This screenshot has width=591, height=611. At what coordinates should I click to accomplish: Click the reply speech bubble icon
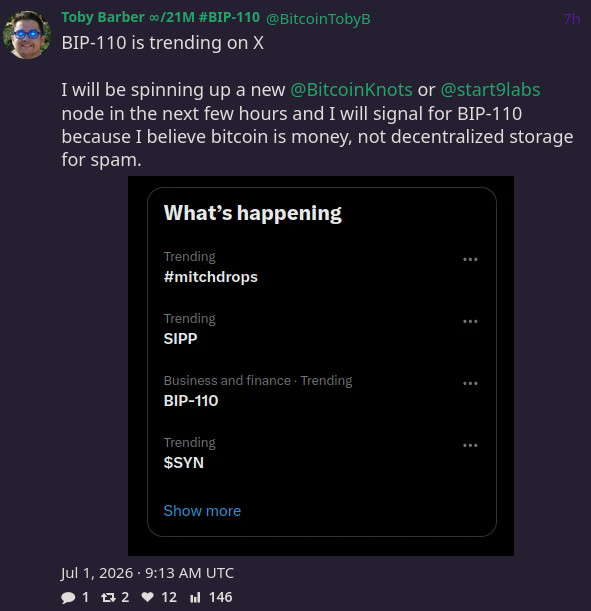[68, 597]
